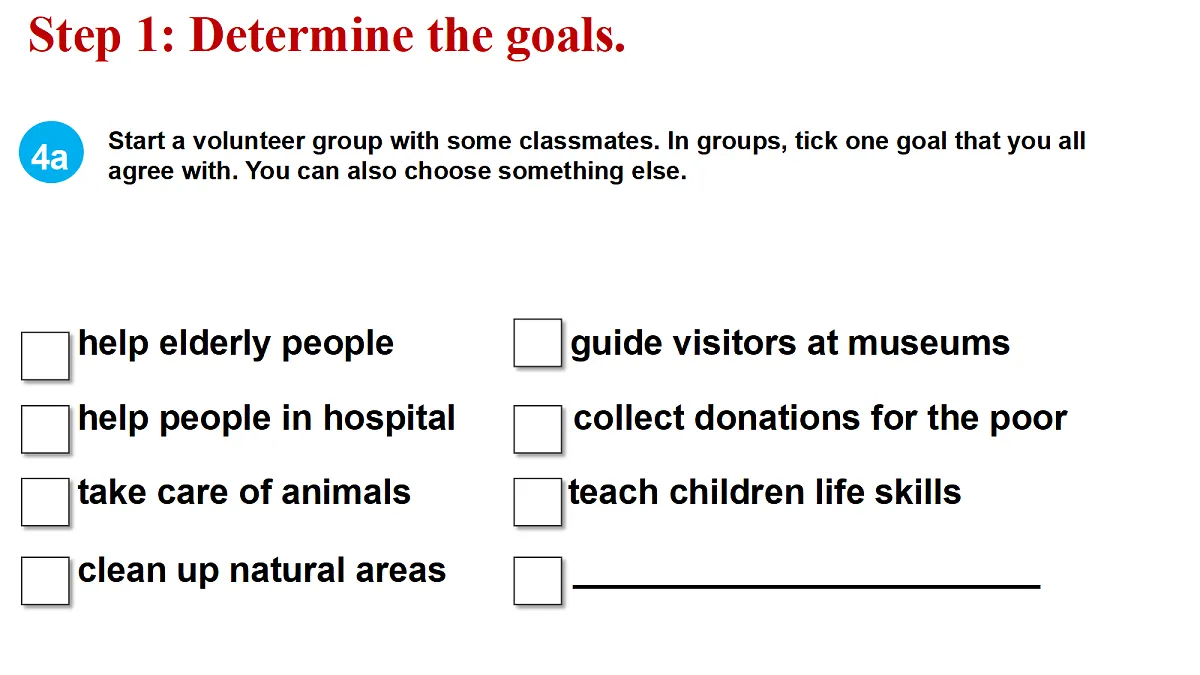Check the 'clean up natural areas' box
Image resolution: width=1200 pixels, height=675 pixels.
pyautogui.click(x=45, y=581)
